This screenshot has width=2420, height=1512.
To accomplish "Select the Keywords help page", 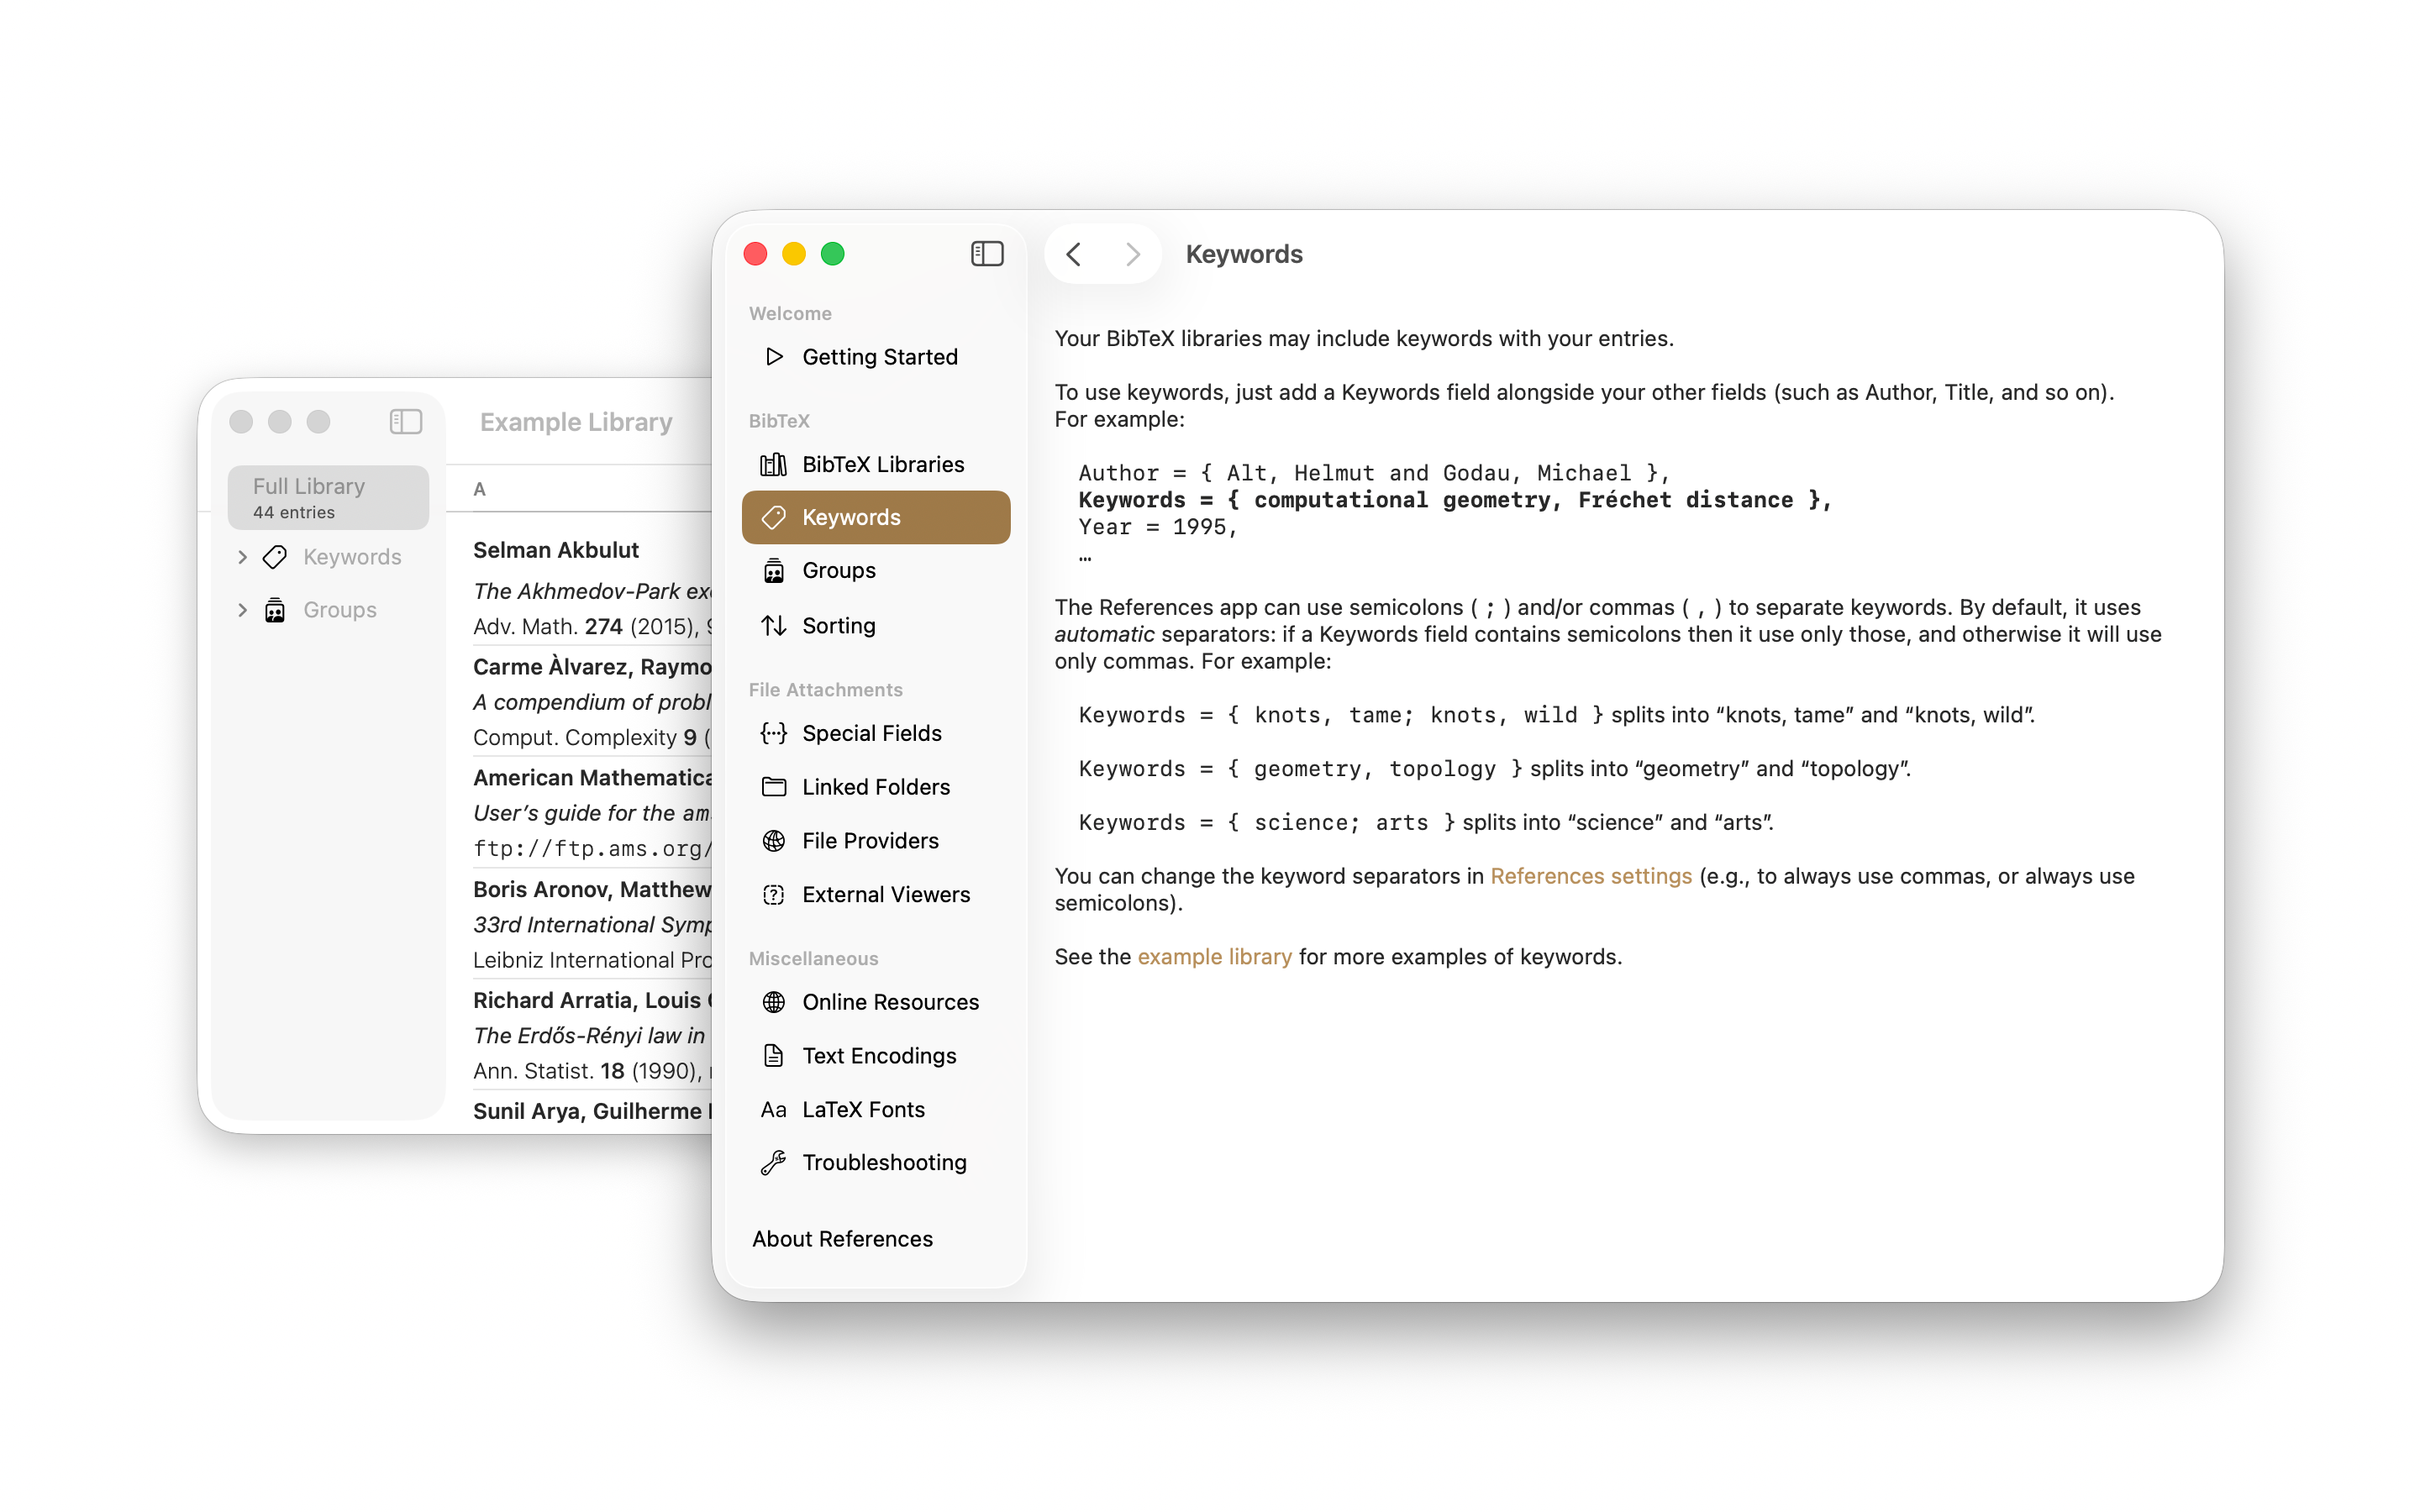I will (876, 517).
